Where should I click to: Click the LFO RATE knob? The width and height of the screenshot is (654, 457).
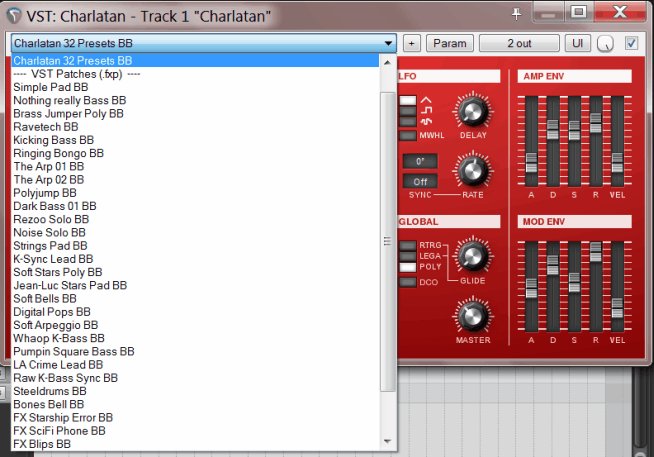coord(473,171)
